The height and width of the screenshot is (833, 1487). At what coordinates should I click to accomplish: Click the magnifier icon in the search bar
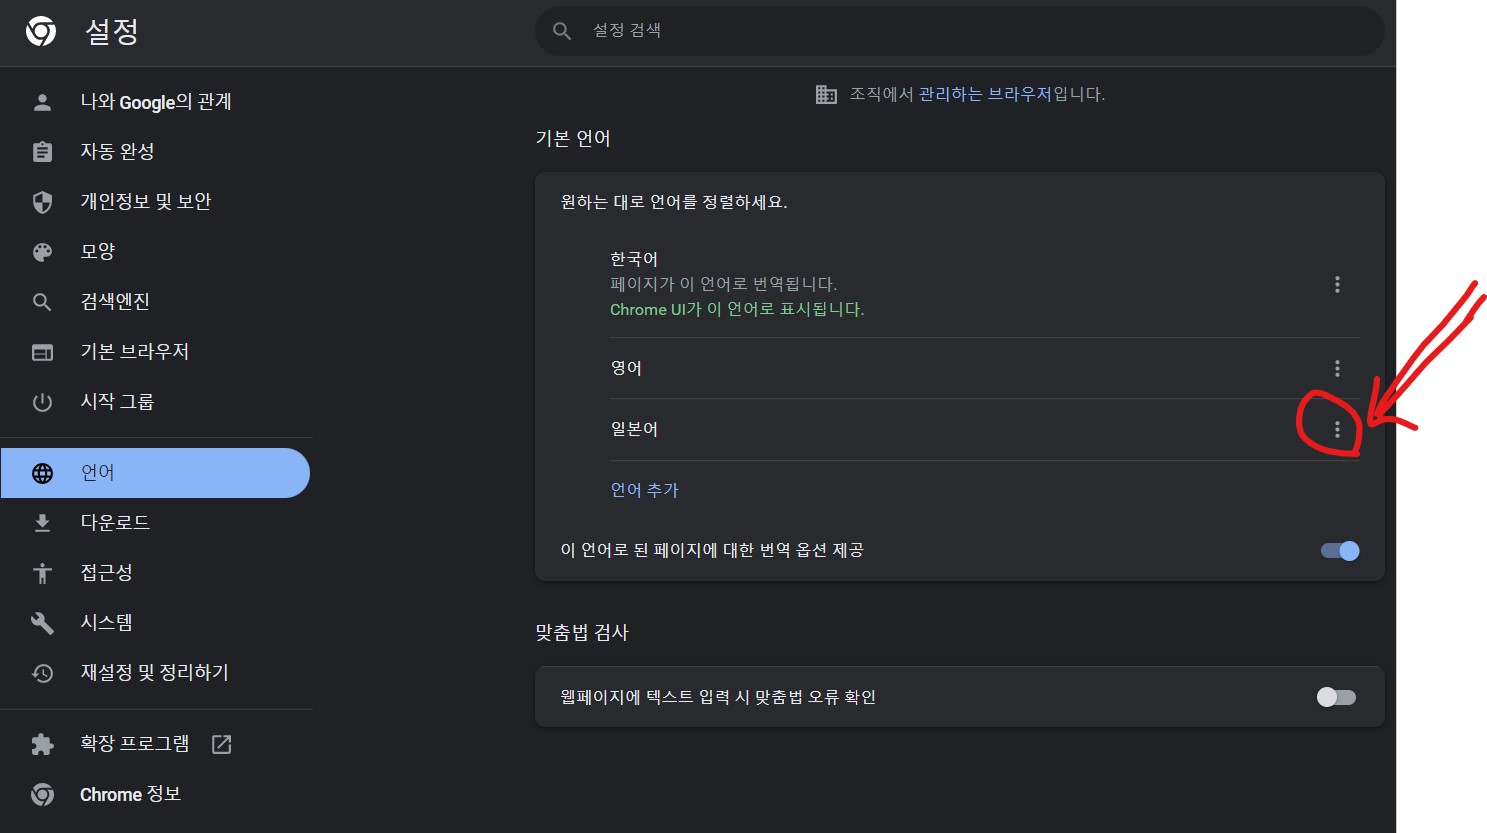pos(562,31)
